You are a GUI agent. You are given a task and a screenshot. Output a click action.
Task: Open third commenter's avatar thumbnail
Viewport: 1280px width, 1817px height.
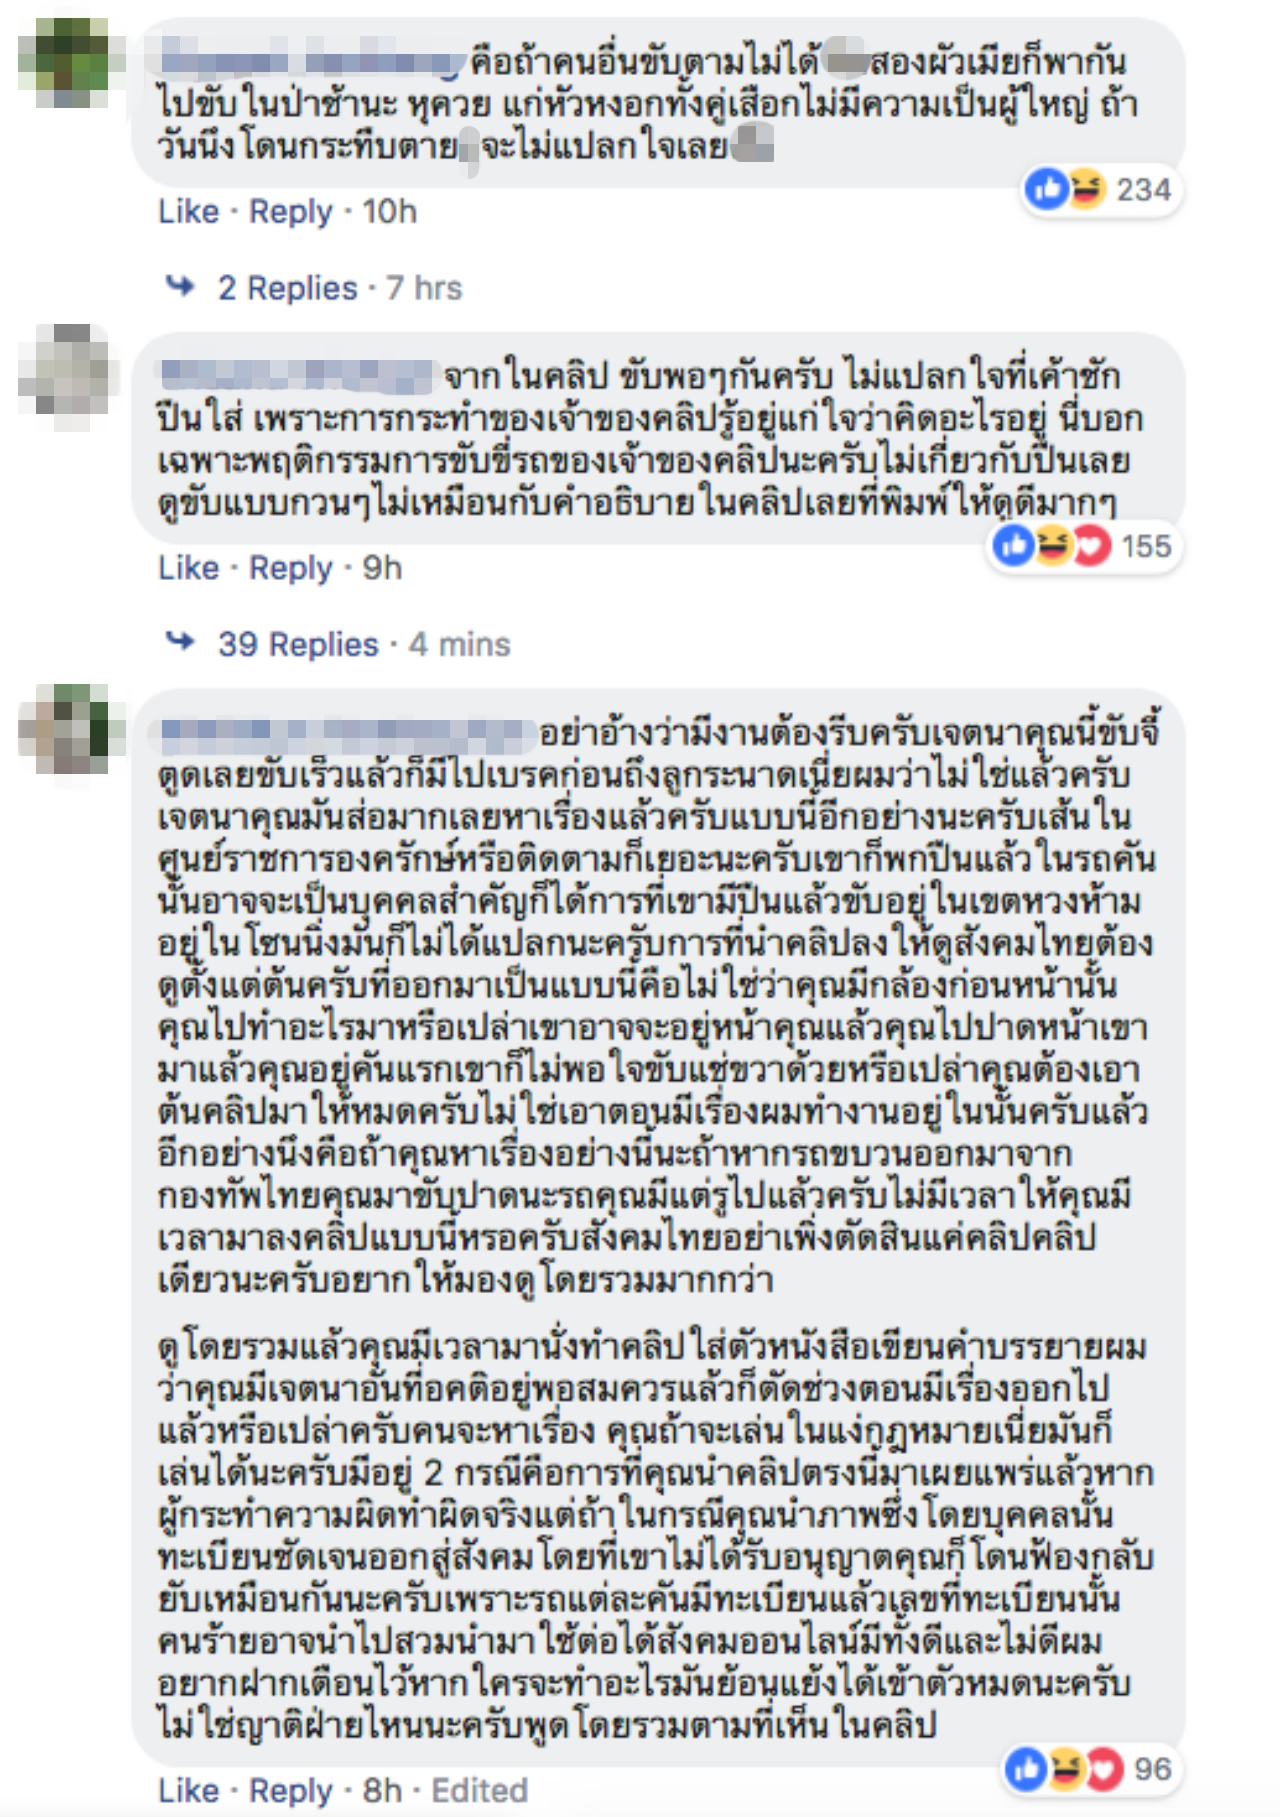68,728
